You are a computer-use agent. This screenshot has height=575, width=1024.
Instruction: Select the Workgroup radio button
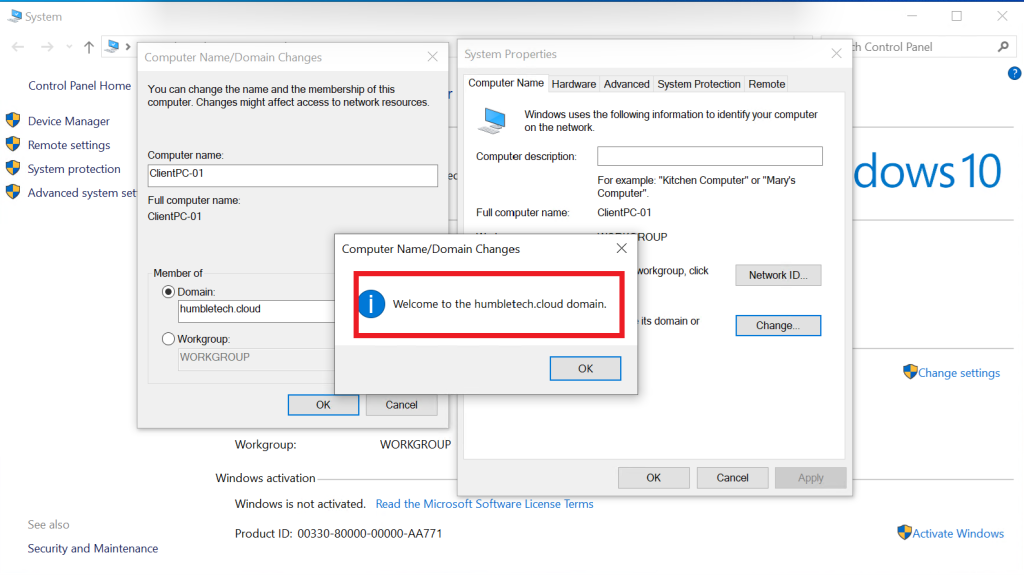click(x=168, y=340)
